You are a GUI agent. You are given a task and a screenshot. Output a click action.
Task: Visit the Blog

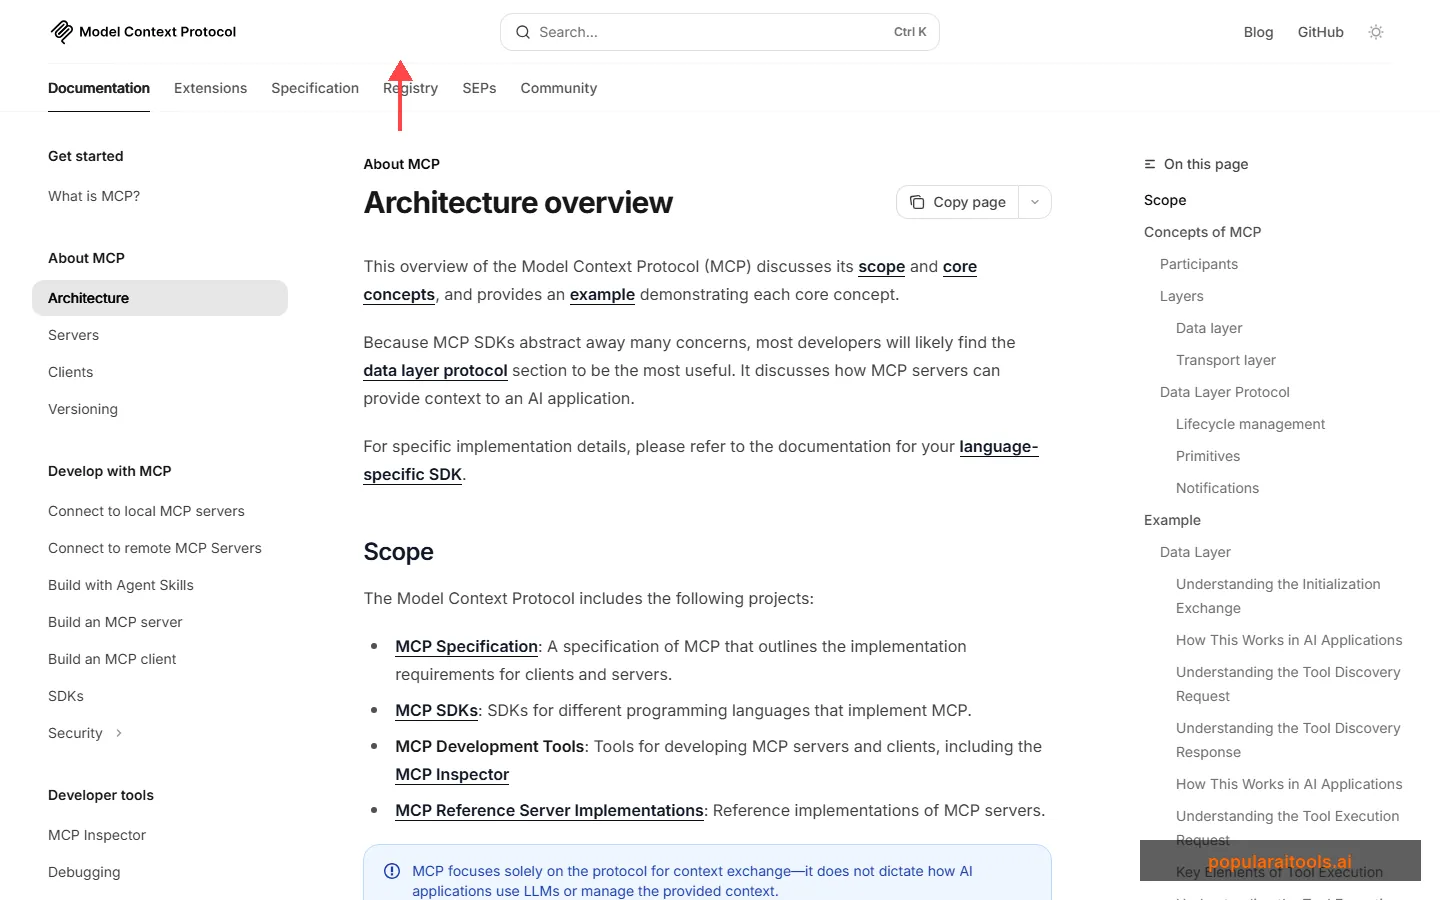pyautogui.click(x=1258, y=32)
